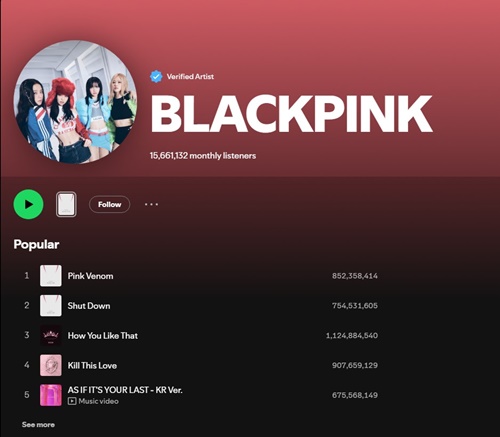
Task: Open the How You Like That title
Action: coord(103,336)
